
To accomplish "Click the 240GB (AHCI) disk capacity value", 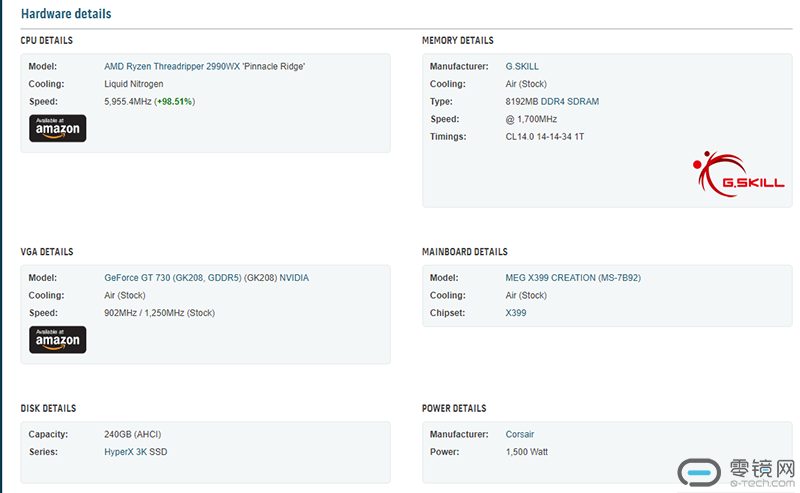I will click(132, 434).
